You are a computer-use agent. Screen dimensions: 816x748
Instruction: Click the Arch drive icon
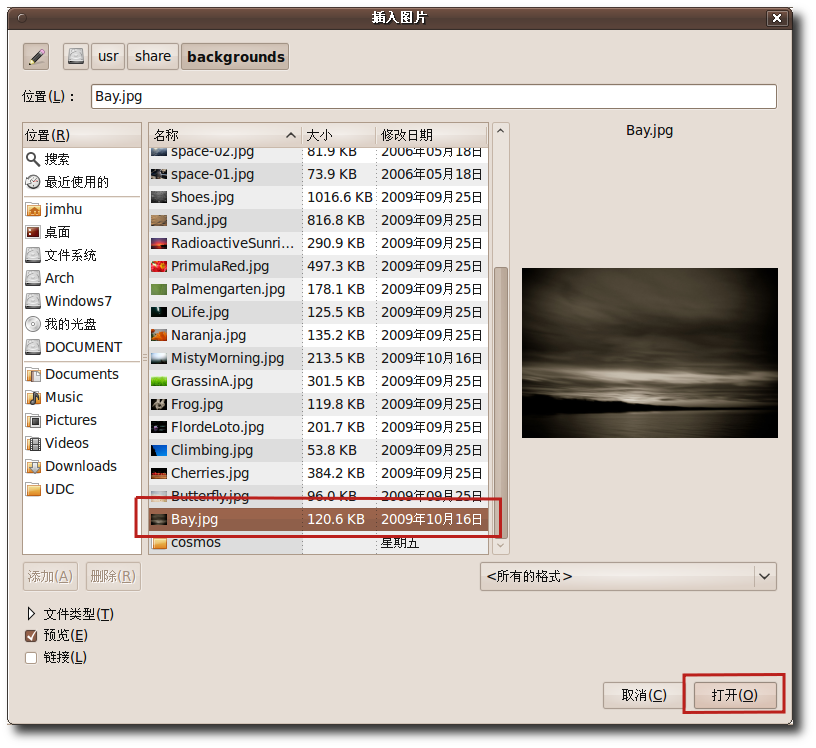33,278
